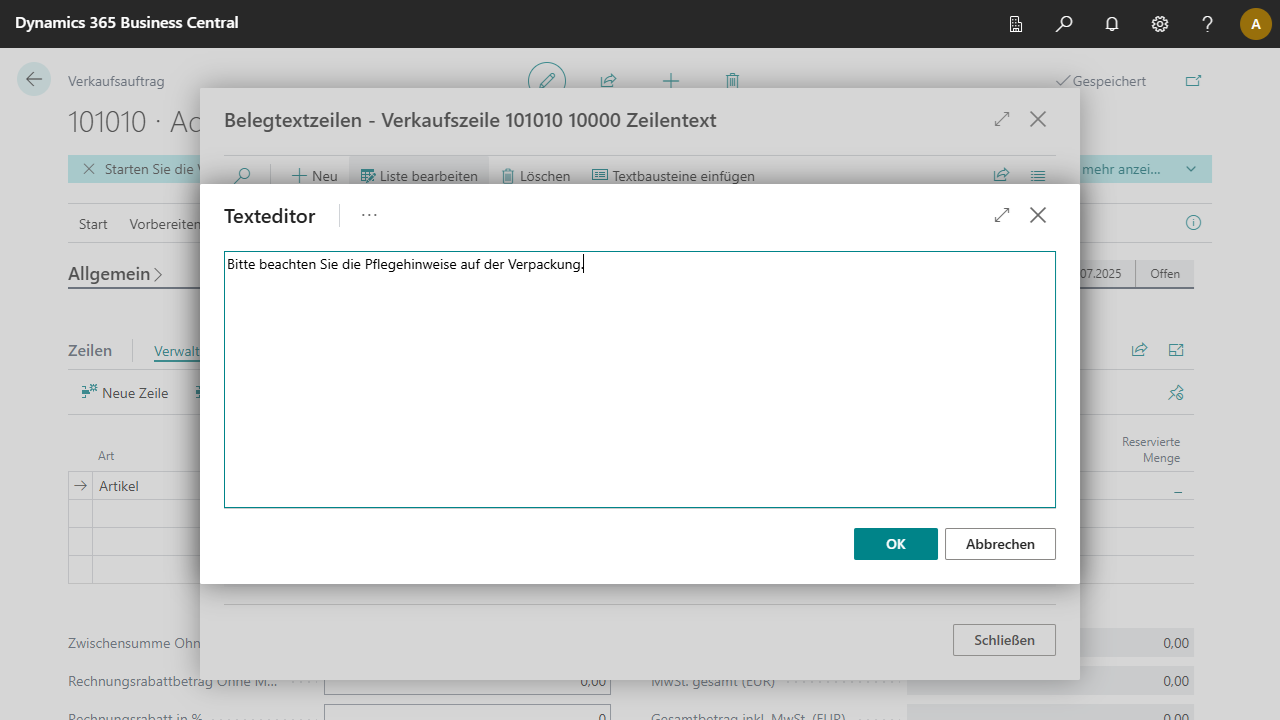The height and width of the screenshot is (720, 1280).
Task: Expand the Texteditor dialog to full size
Action: tap(1002, 215)
